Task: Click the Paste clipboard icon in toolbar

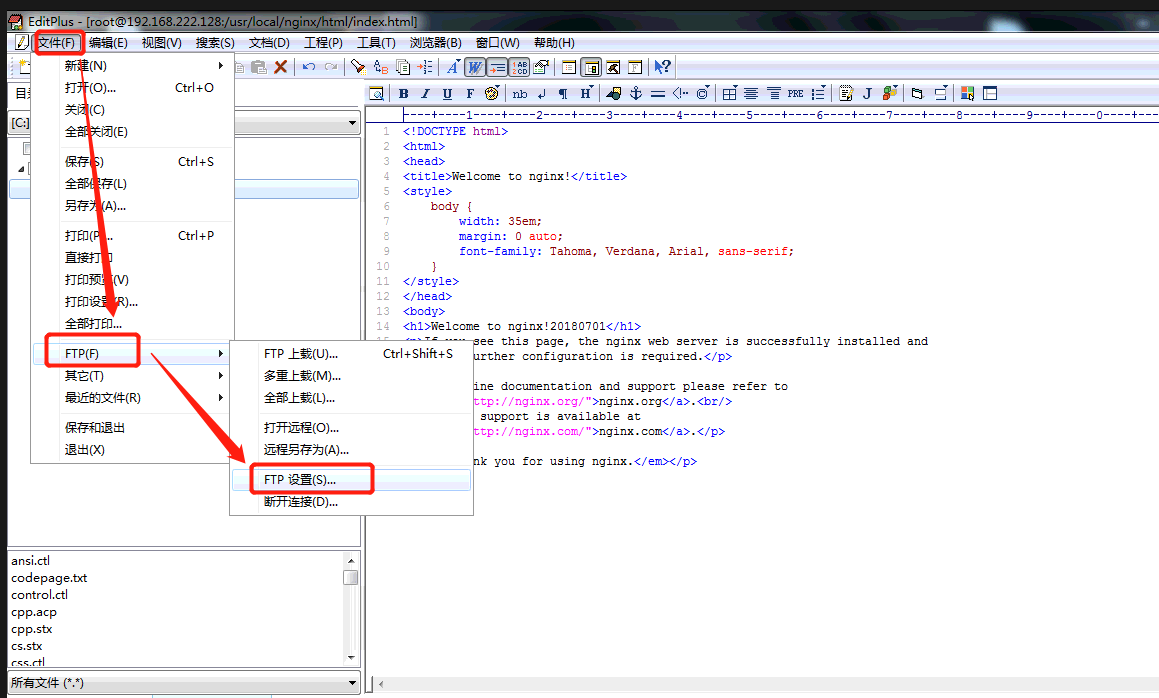Action: 259,67
